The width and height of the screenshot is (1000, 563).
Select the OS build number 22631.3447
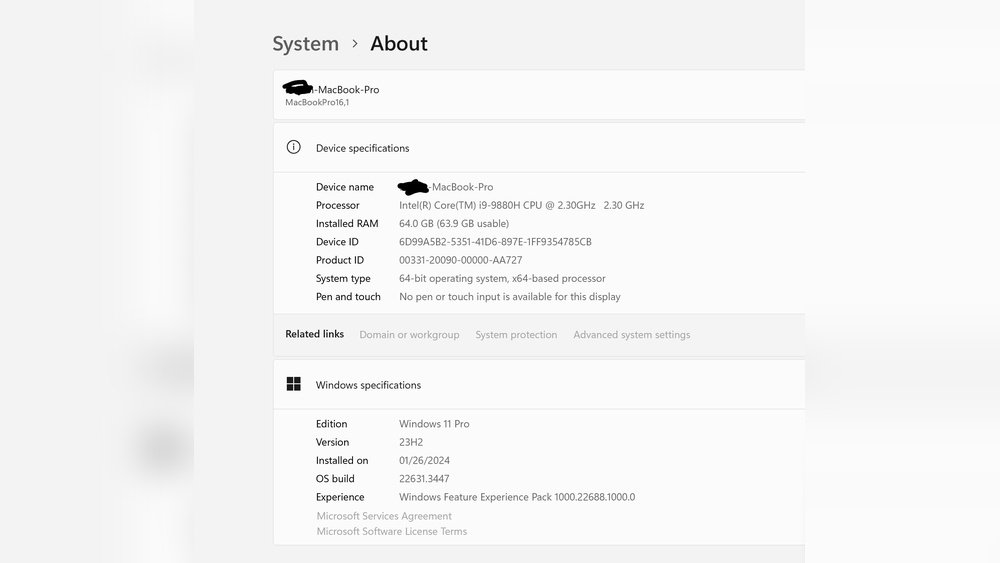pyautogui.click(x=424, y=479)
